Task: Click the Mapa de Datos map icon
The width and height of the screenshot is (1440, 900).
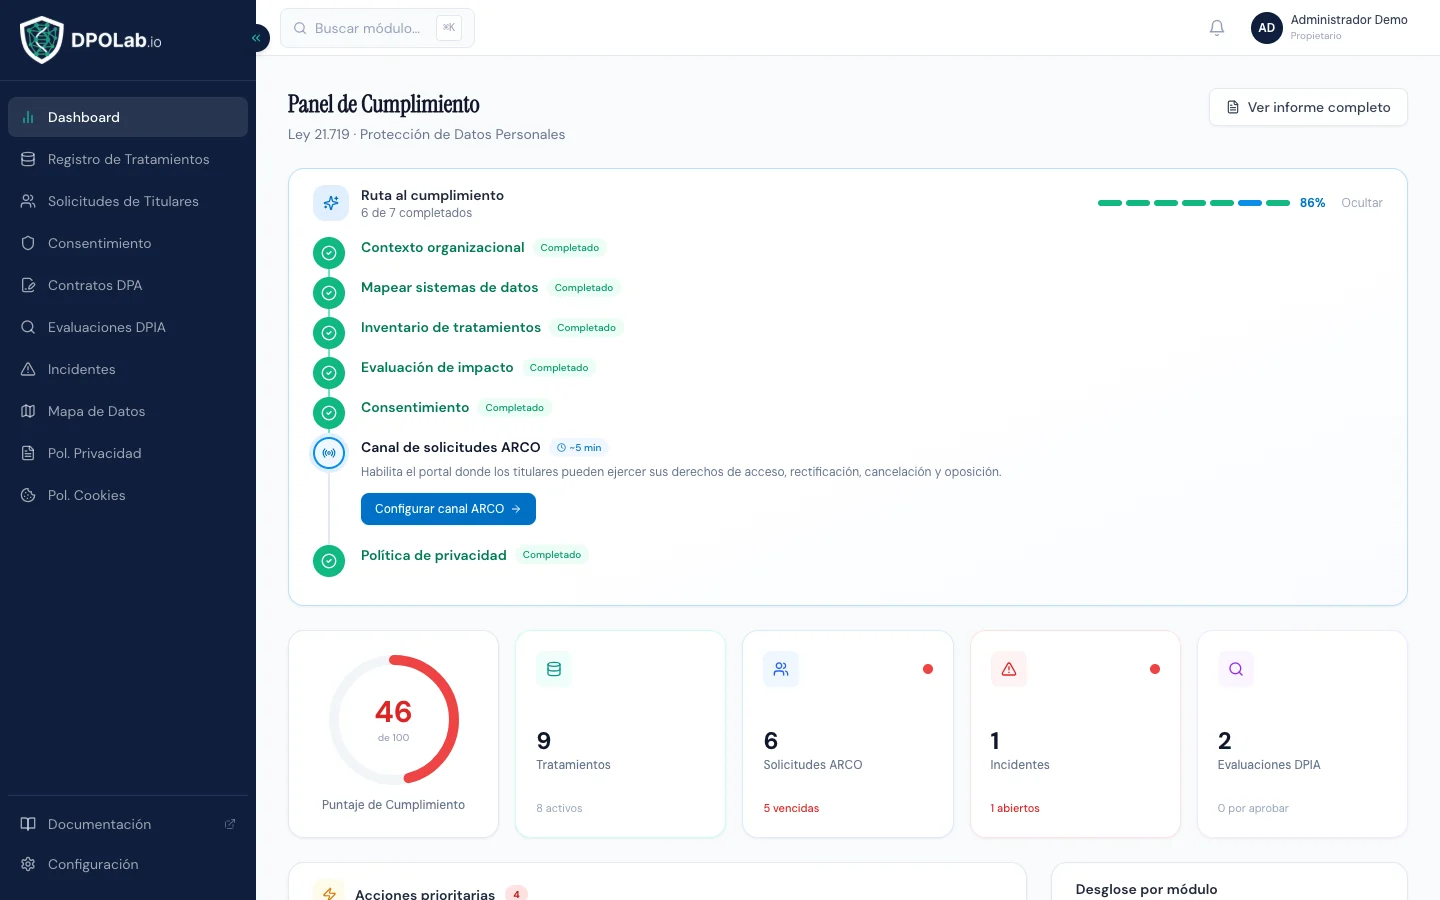Action: [x=28, y=411]
